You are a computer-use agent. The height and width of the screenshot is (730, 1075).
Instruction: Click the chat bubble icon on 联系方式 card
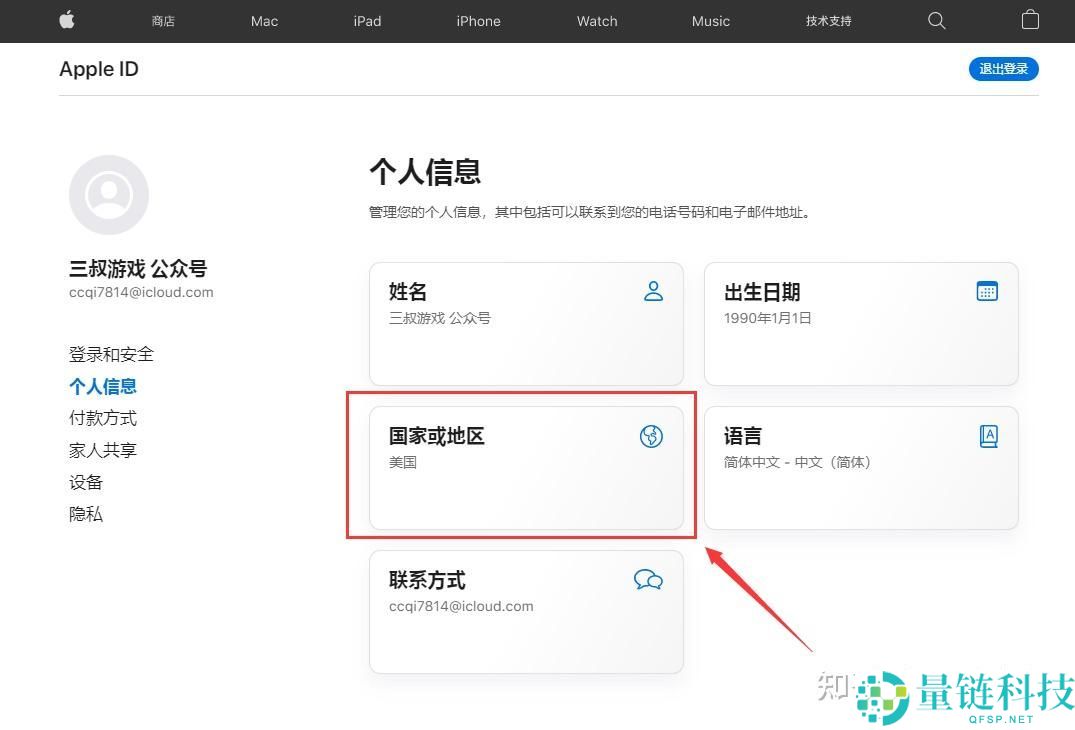tap(648, 579)
